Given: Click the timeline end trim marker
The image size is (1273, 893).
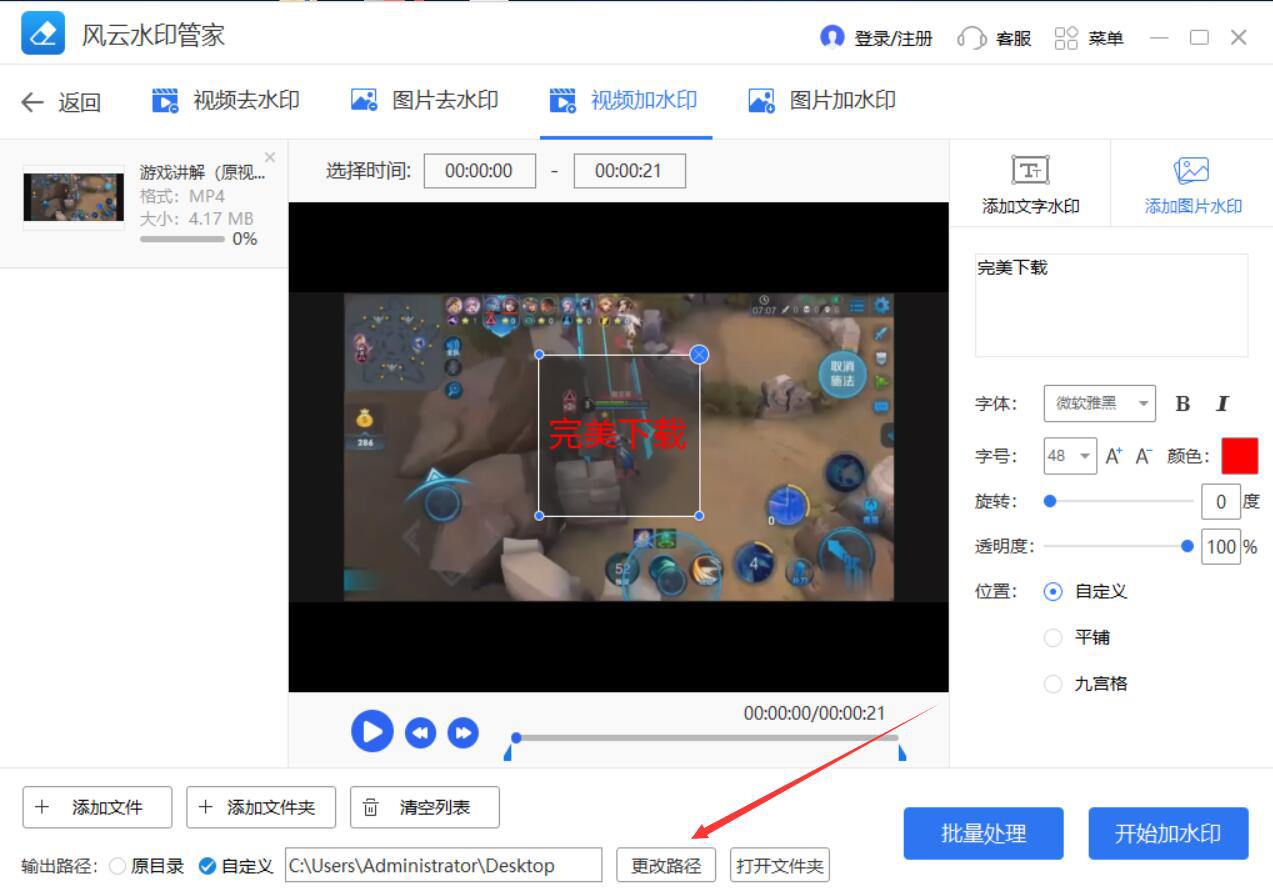Looking at the screenshot, I should [x=902, y=752].
